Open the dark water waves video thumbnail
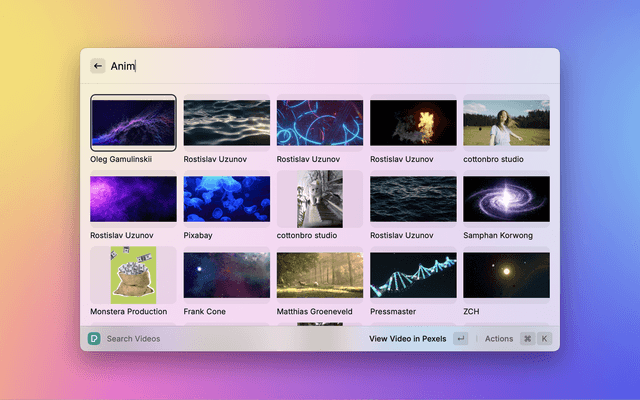640x400 pixels. tap(226, 123)
